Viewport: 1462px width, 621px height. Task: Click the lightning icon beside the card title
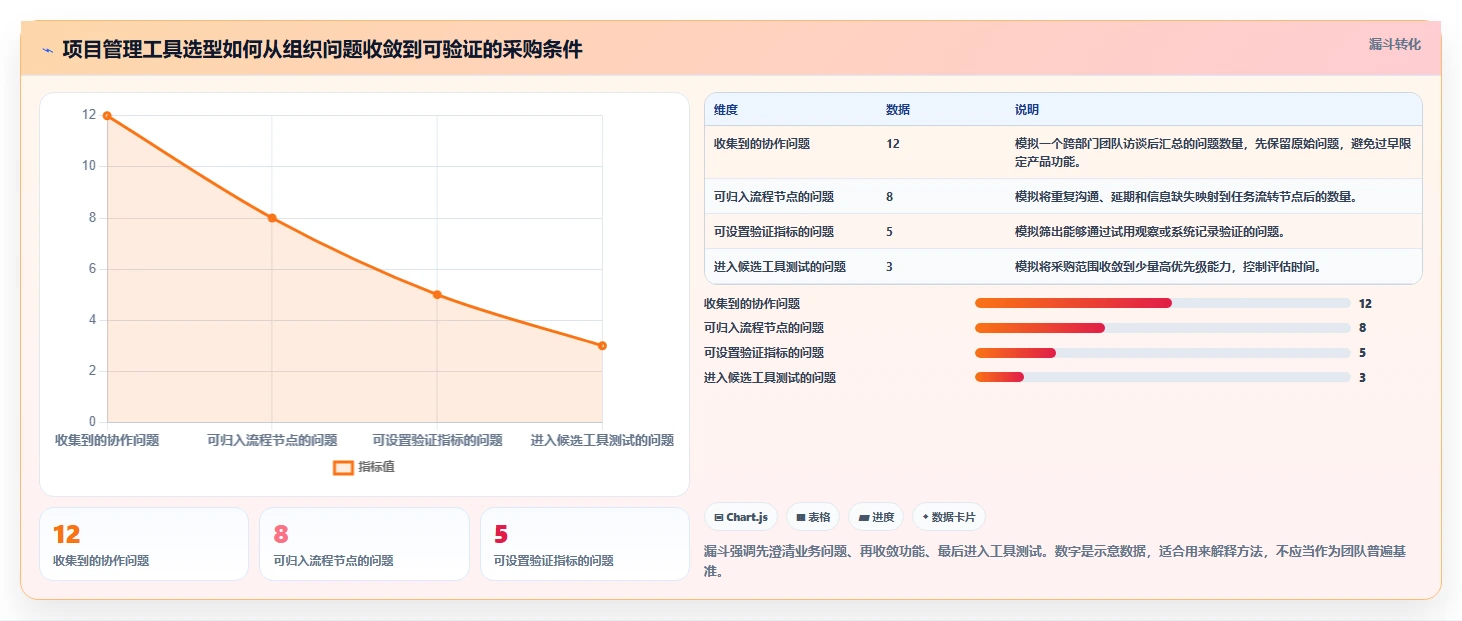[x=47, y=50]
